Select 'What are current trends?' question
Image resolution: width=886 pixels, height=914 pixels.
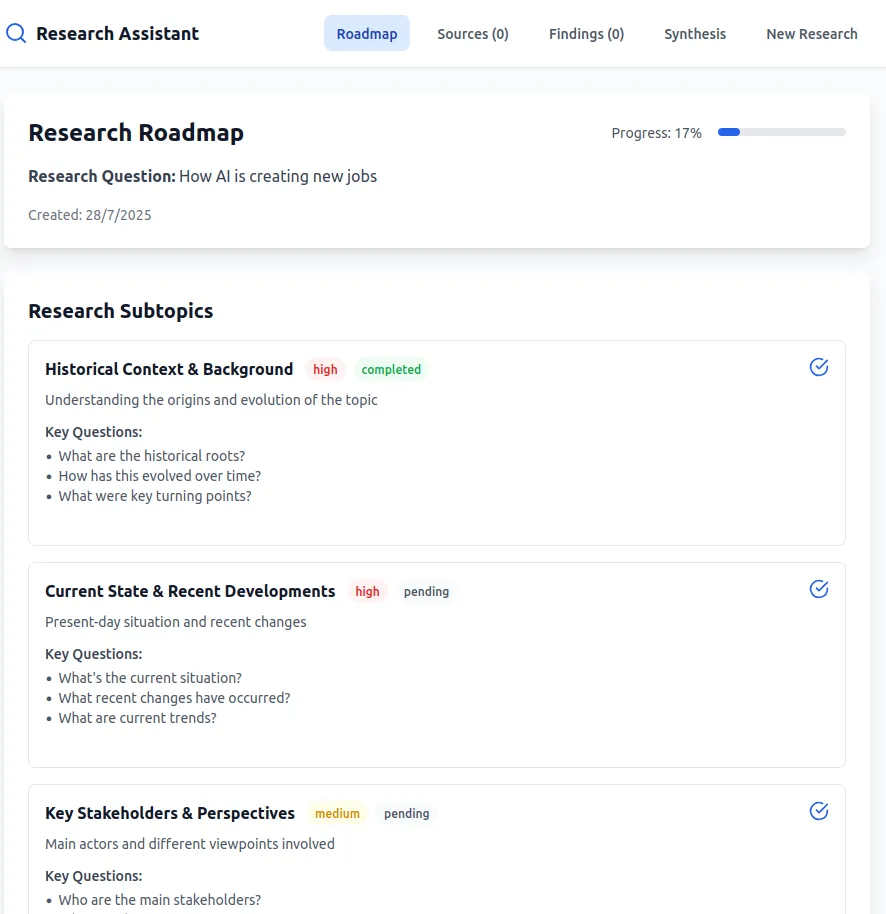[138, 718]
